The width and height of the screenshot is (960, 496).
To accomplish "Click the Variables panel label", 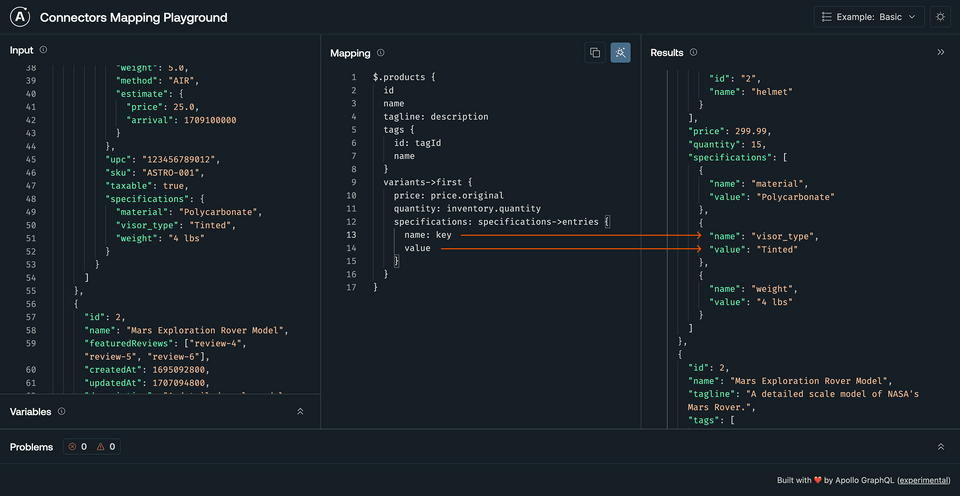I will tap(31, 411).
